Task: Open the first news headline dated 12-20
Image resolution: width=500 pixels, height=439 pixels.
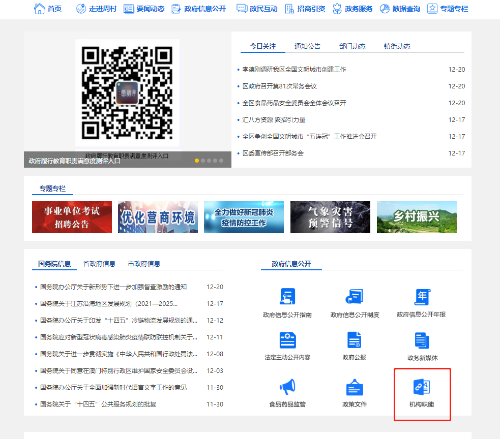Action: (x=294, y=69)
